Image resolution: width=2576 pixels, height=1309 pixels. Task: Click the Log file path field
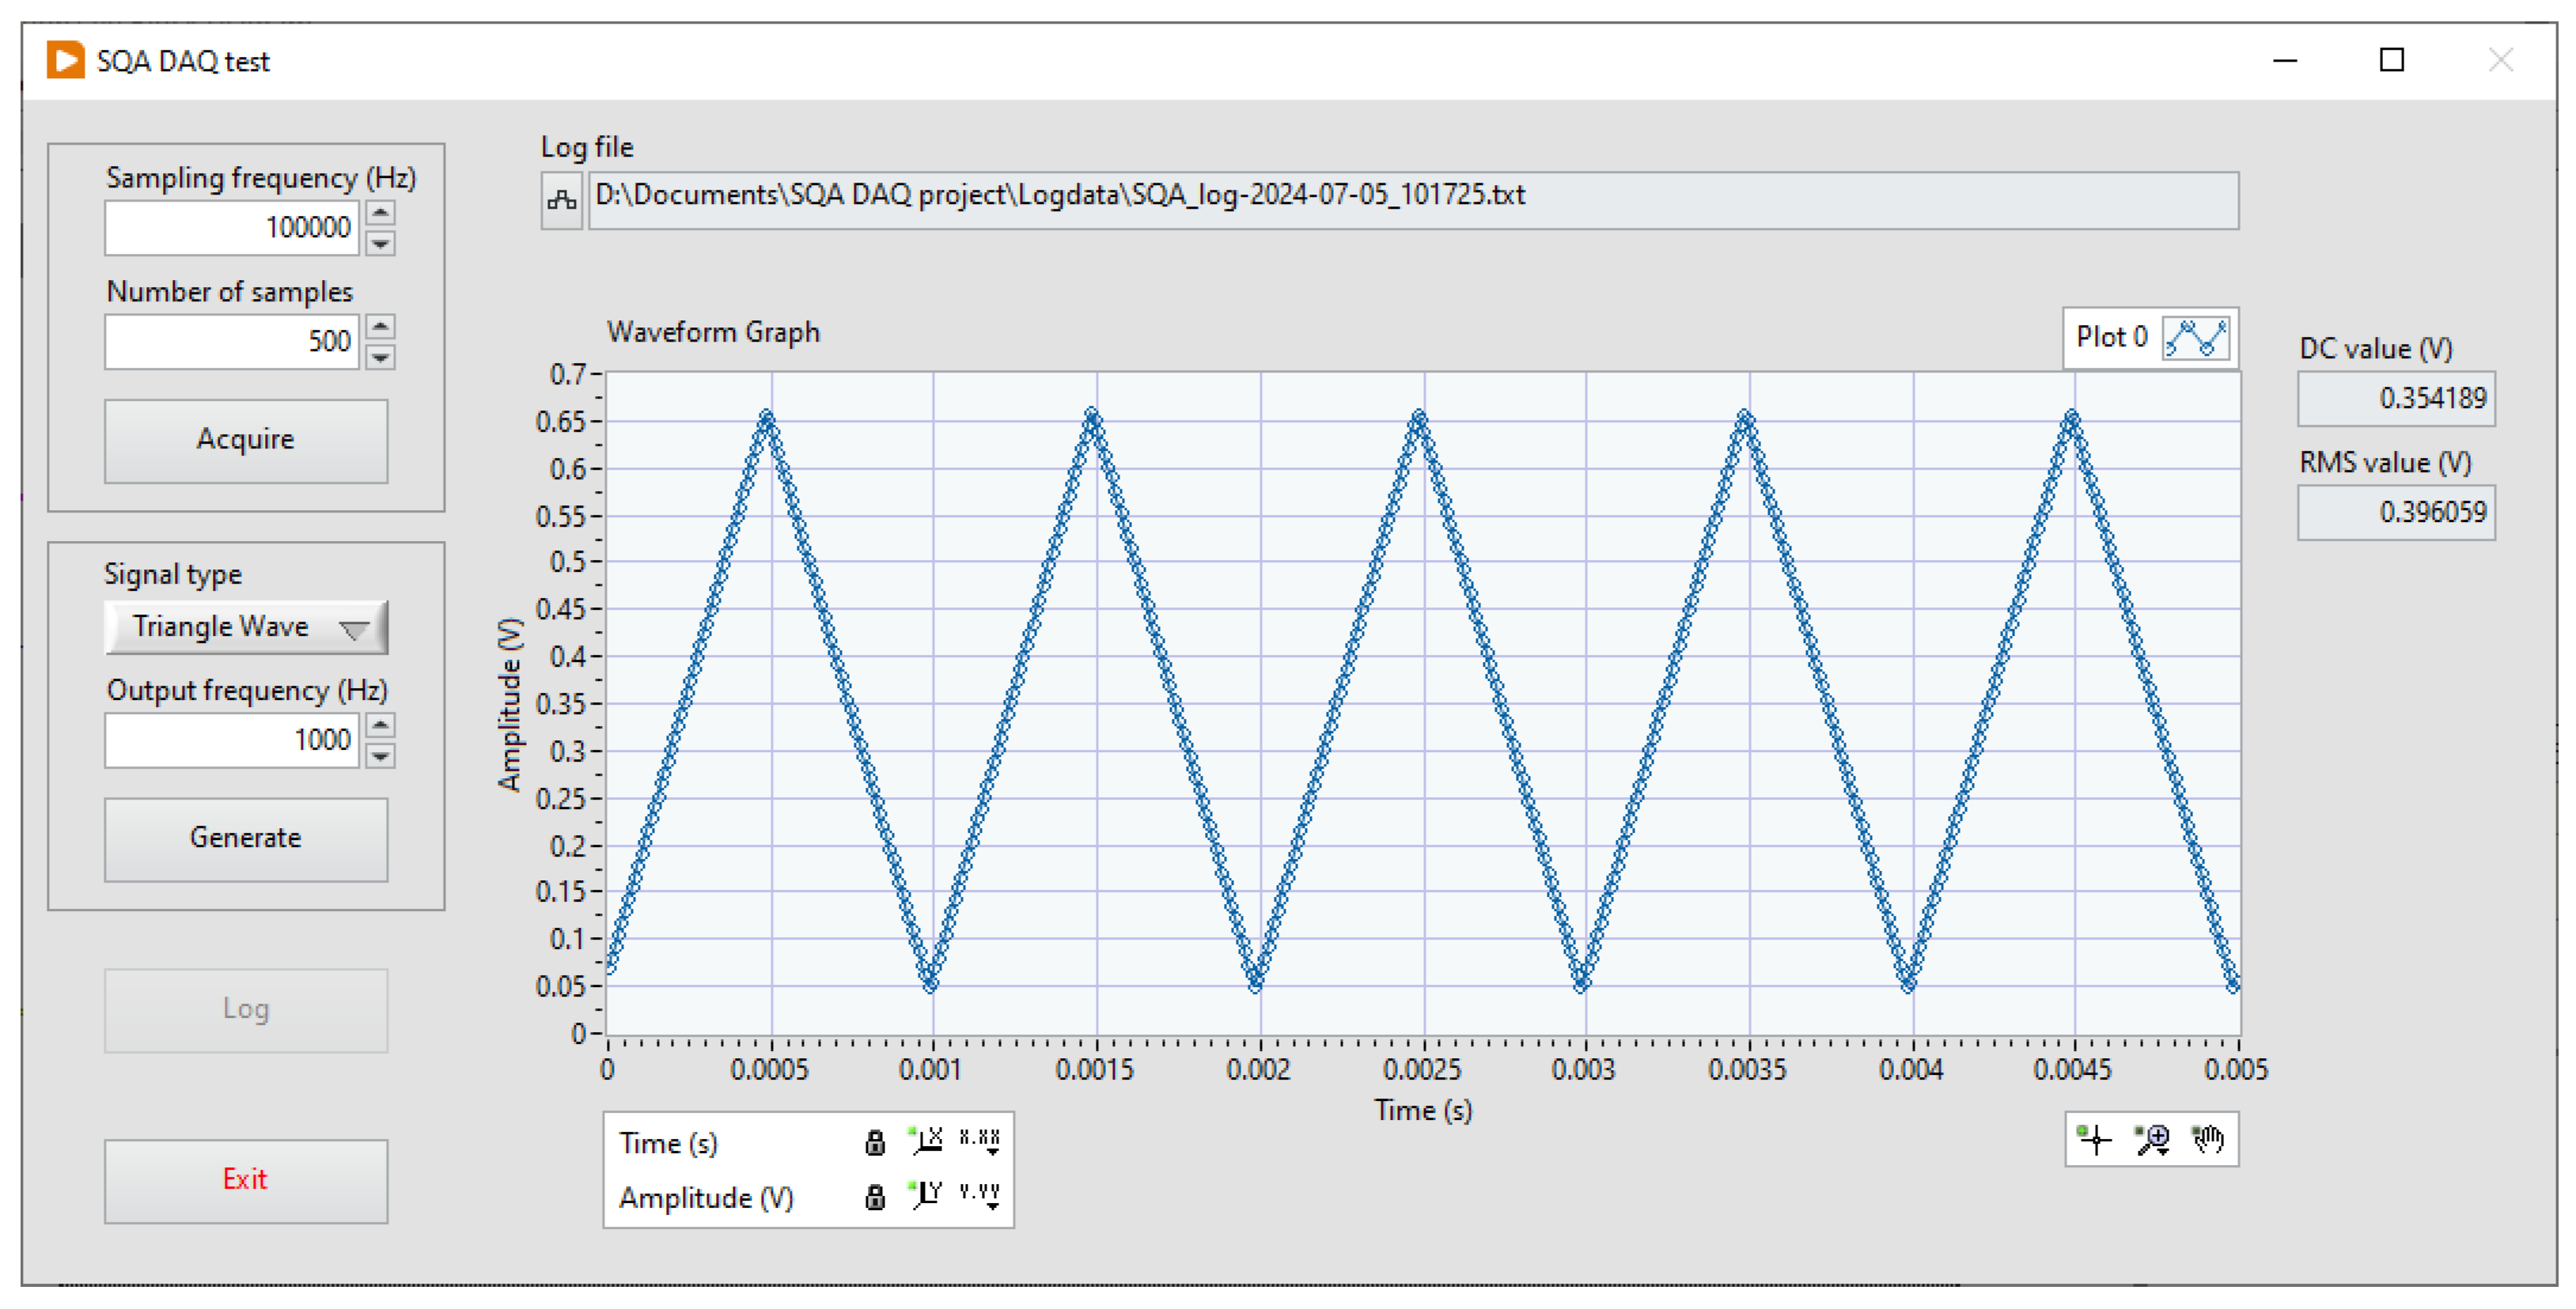(1413, 201)
